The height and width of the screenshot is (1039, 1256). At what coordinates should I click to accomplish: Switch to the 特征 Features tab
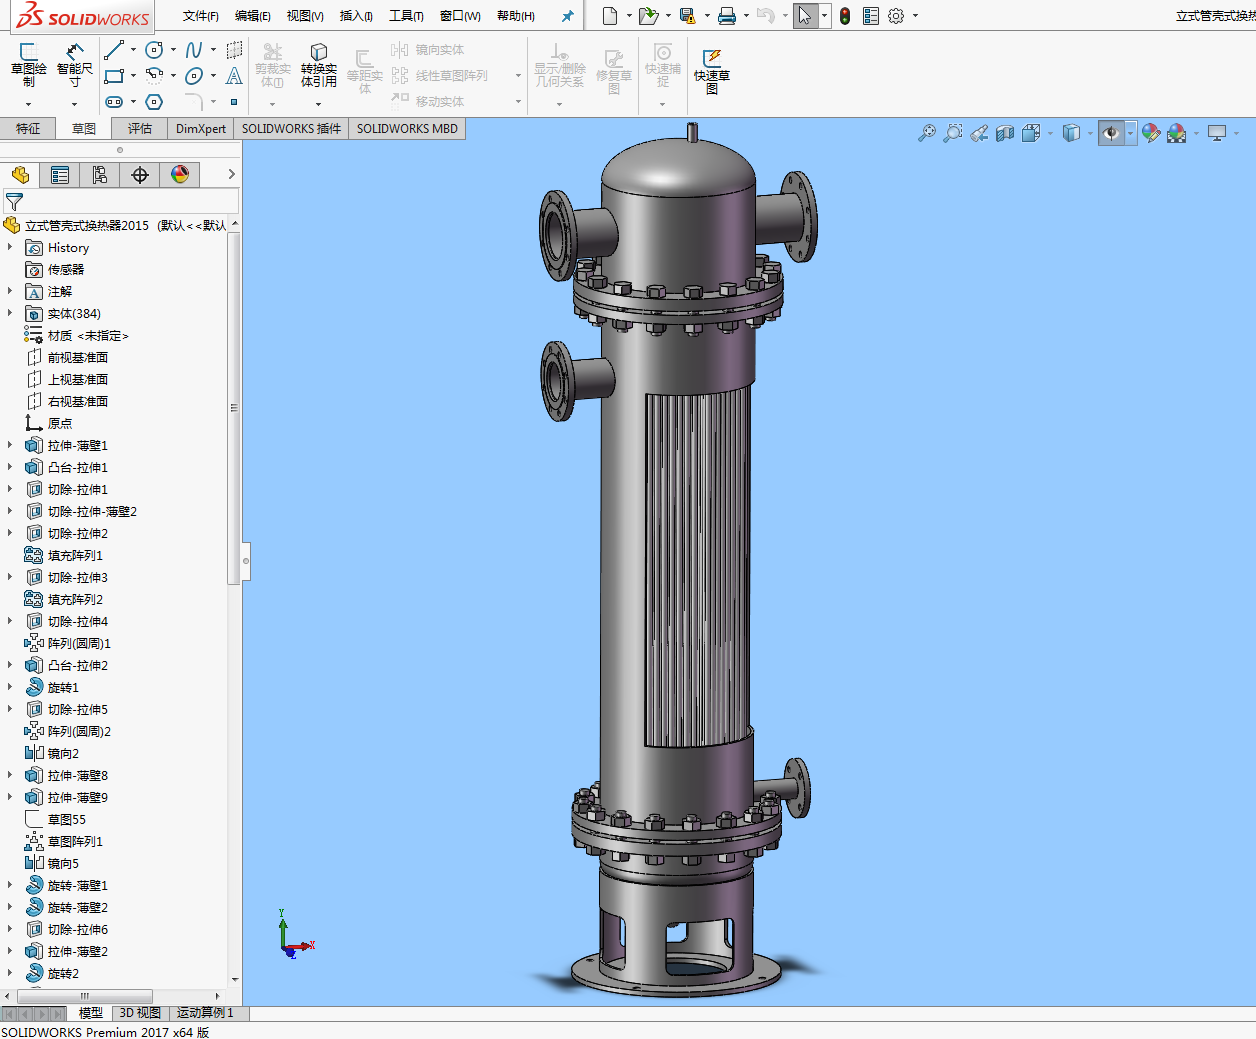pyautogui.click(x=28, y=129)
